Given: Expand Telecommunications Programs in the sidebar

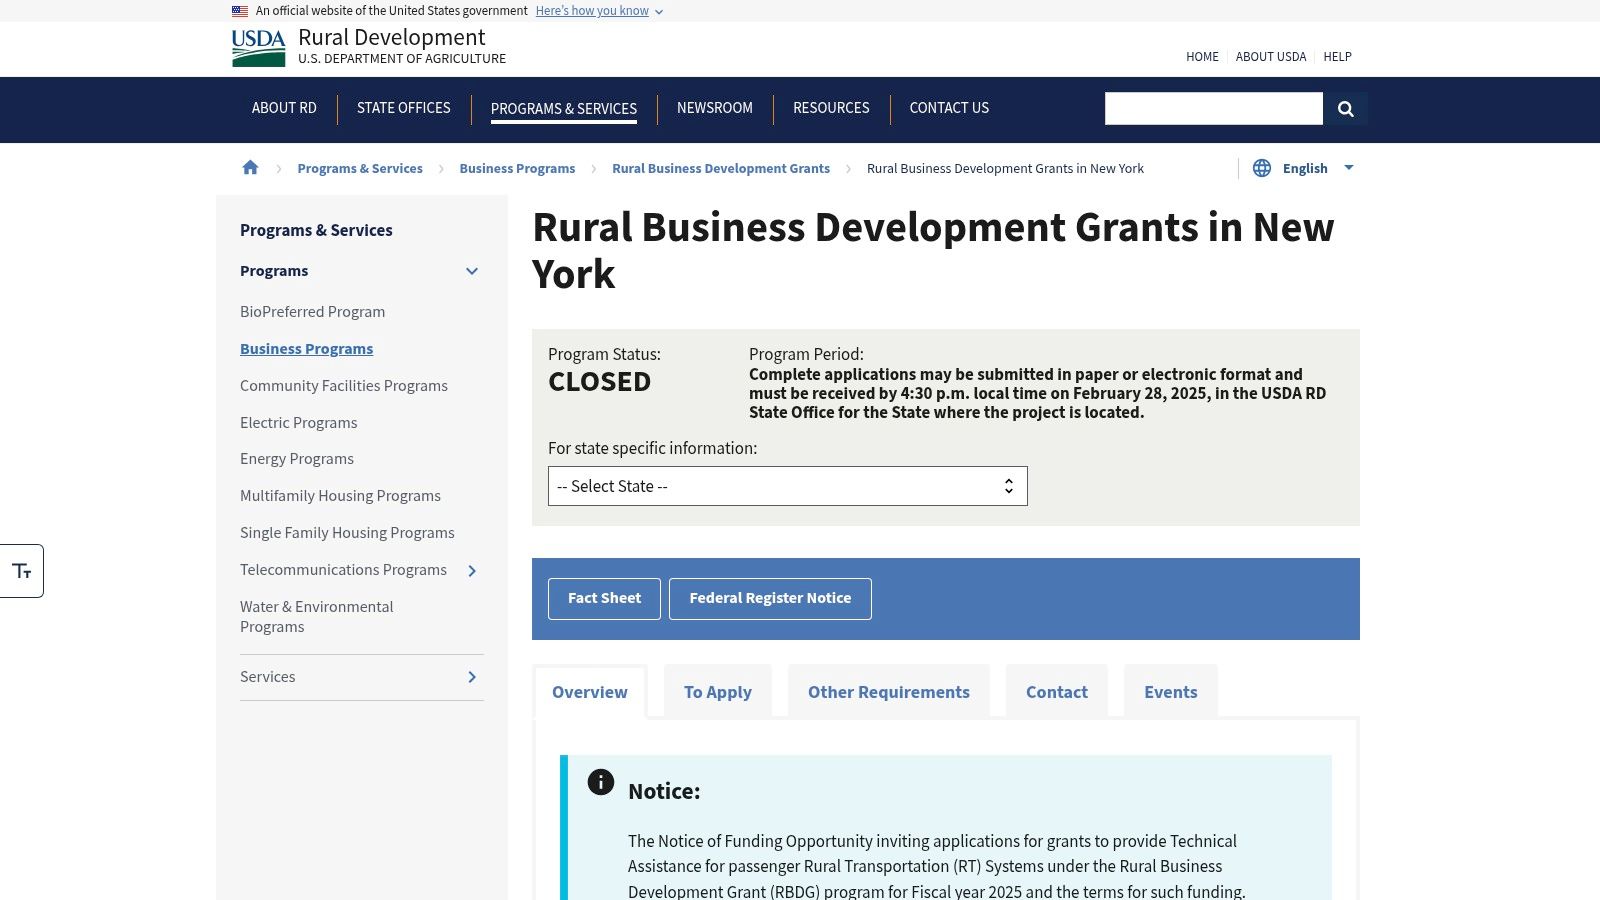Looking at the screenshot, I should coord(471,570).
